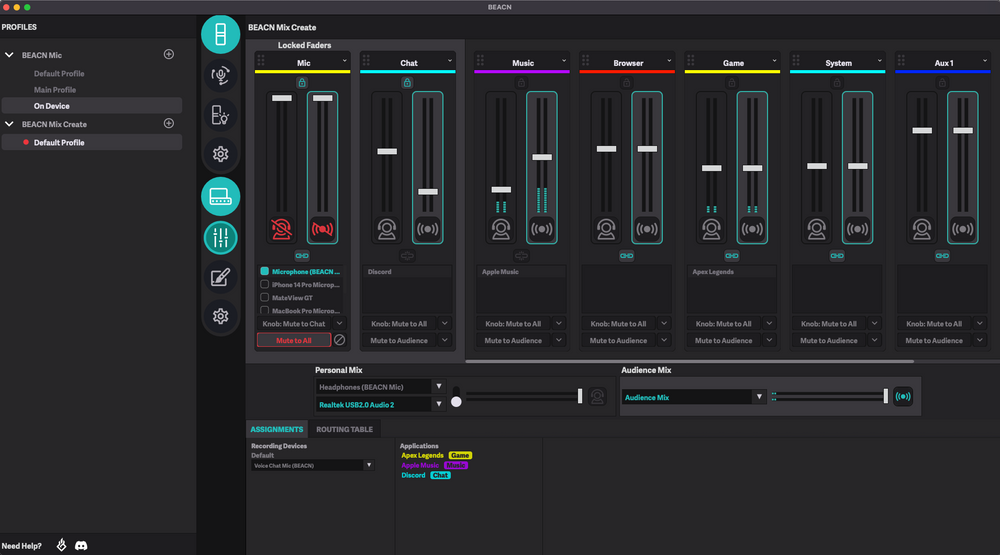Image resolution: width=1000 pixels, height=555 pixels.
Task: Toggle the Mic channel audience mute icon
Action: 322,229
